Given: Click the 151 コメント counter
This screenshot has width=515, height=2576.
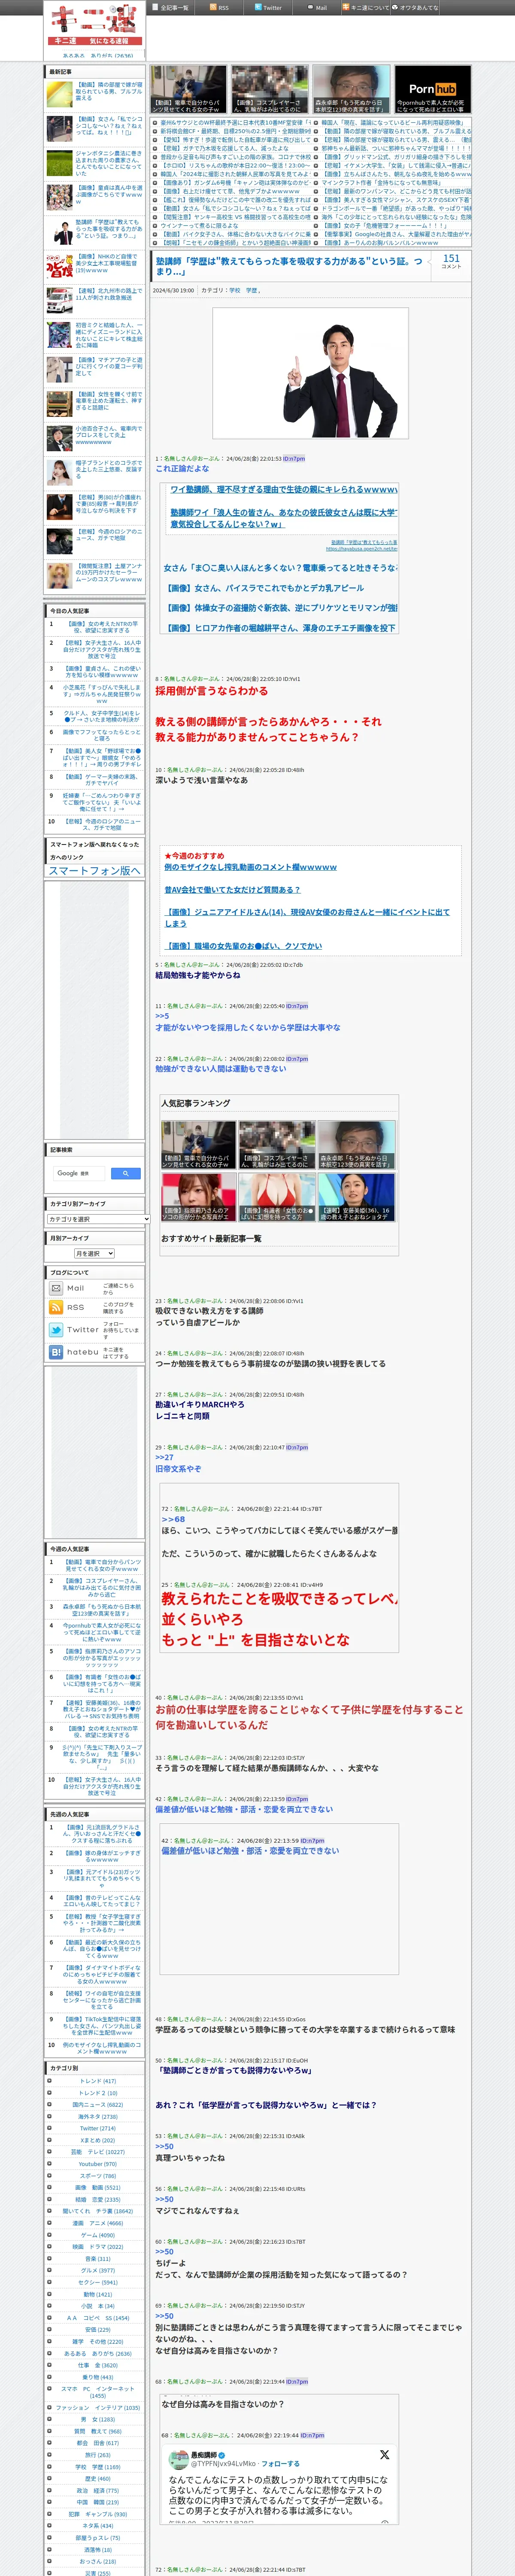Looking at the screenshot, I should point(451,261).
